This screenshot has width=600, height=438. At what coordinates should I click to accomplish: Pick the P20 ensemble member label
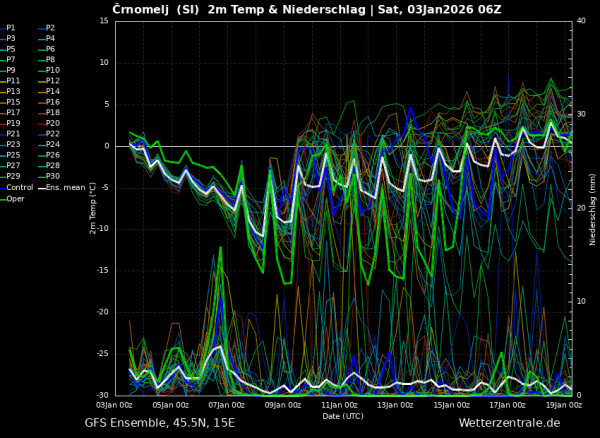[49, 123]
